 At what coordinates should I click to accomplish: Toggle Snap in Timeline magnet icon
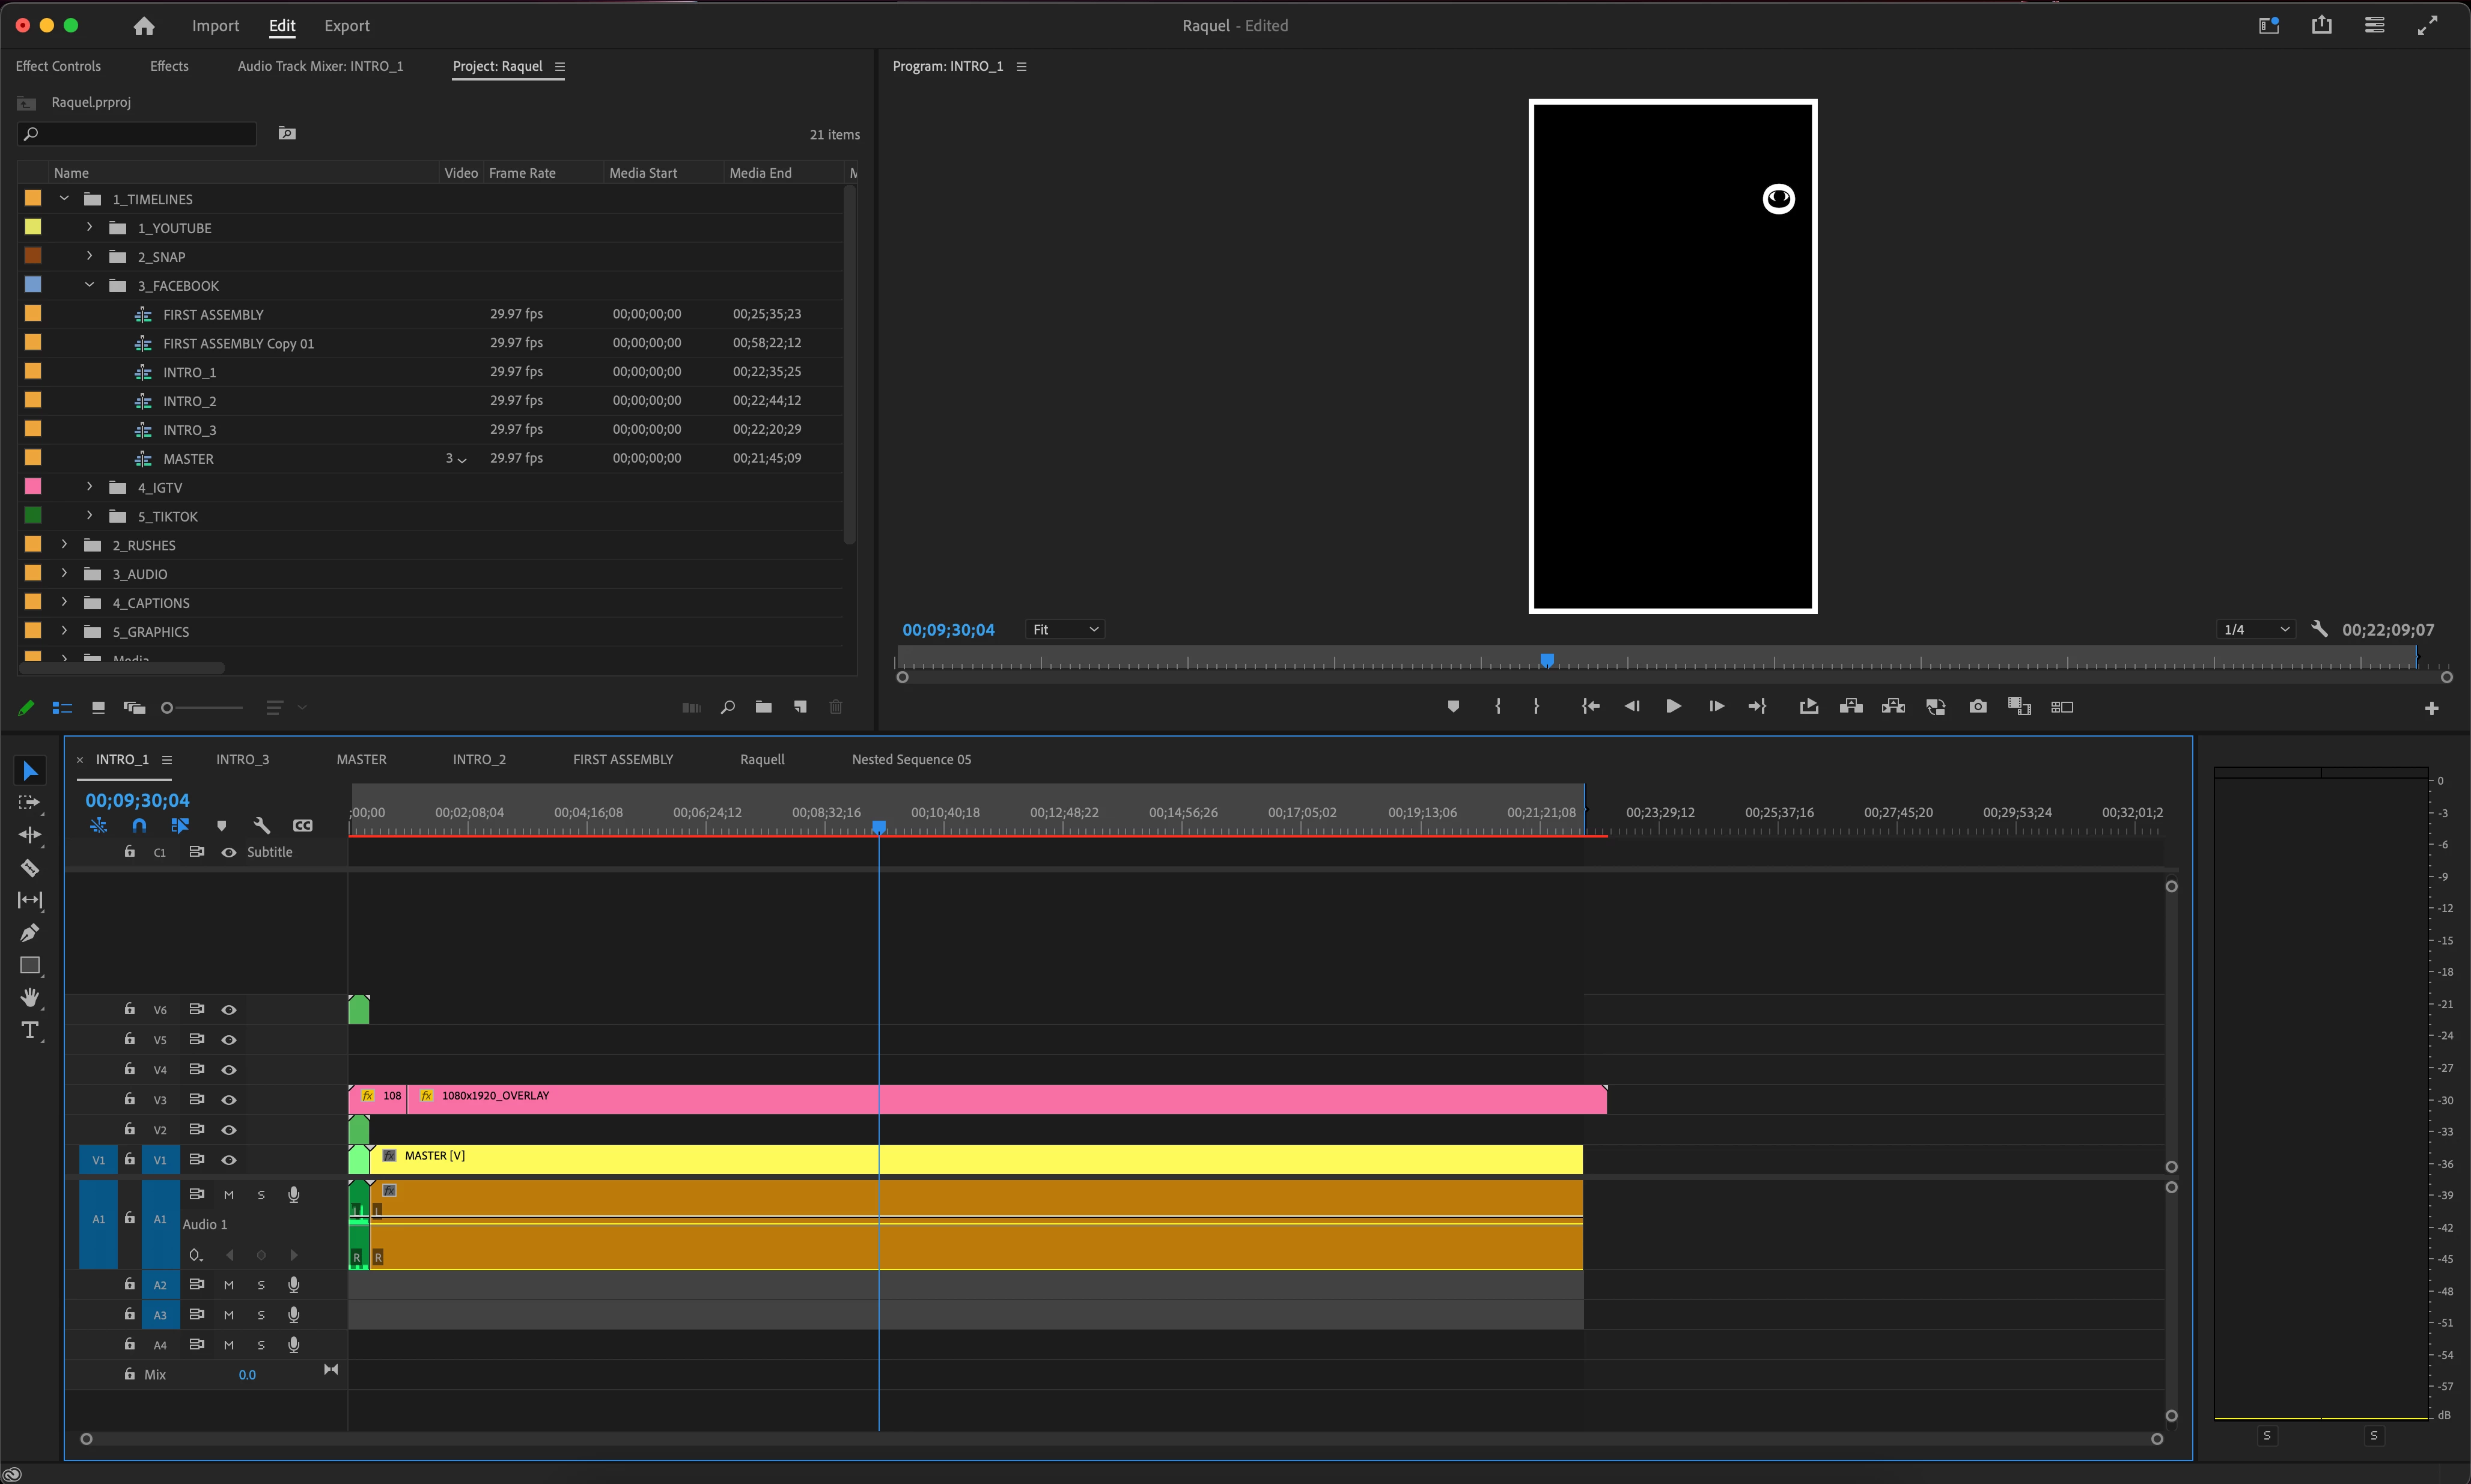[x=139, y=825]
